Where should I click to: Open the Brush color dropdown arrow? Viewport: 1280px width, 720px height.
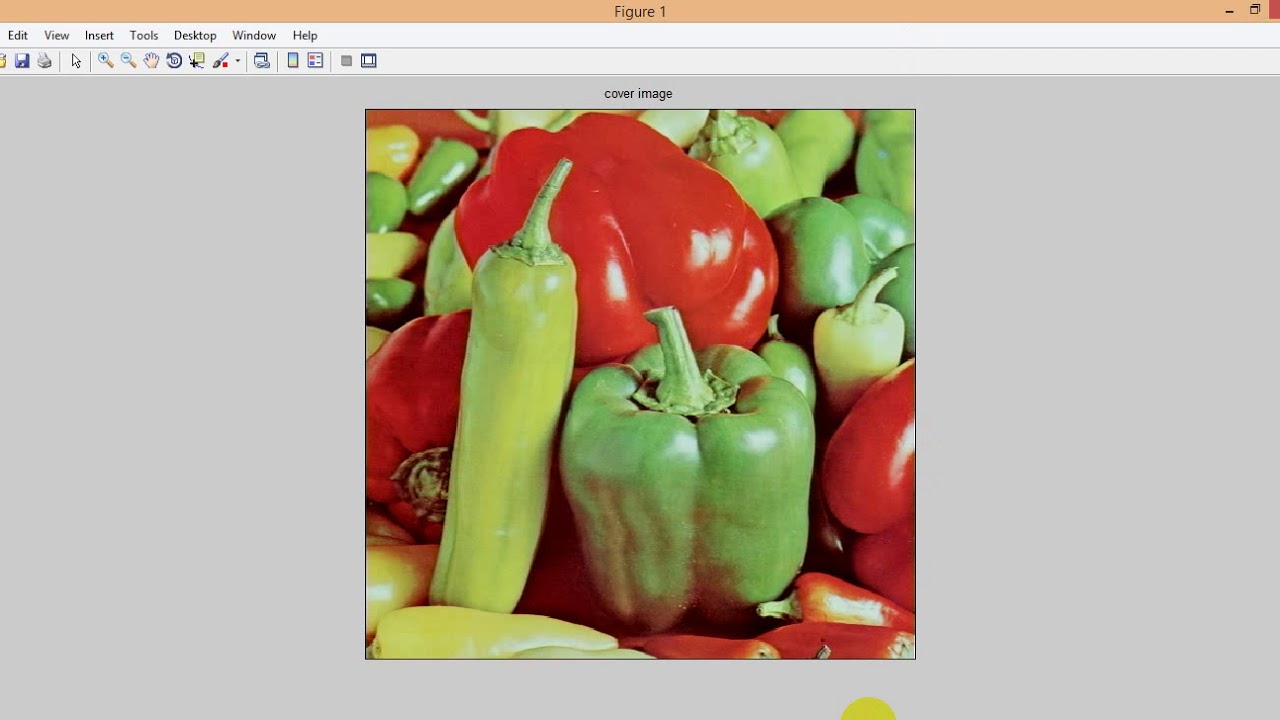237,61
